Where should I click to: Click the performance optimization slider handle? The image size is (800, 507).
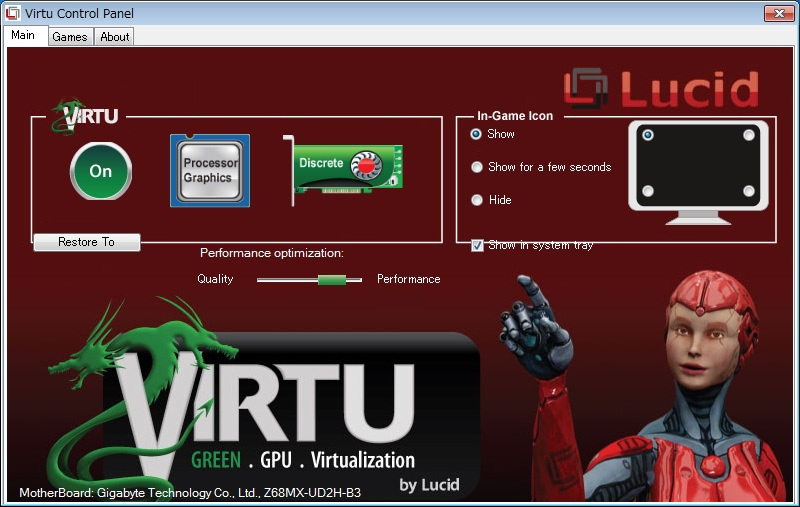click(x=332, y=280)
